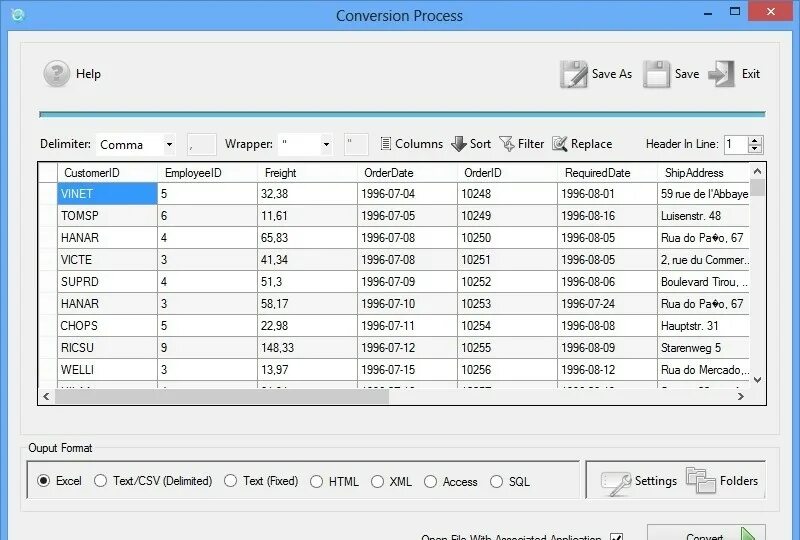Decrease Header In Line value
Screen dimensions: 800x540
[x=755, y=149]
